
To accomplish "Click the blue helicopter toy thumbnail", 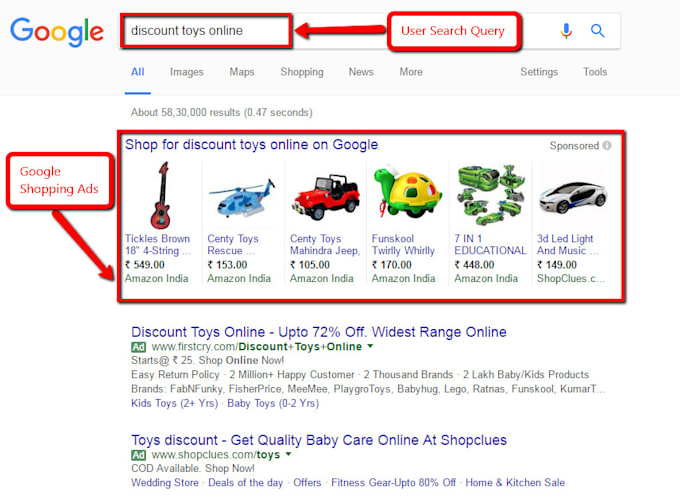I will coord(242,197).
